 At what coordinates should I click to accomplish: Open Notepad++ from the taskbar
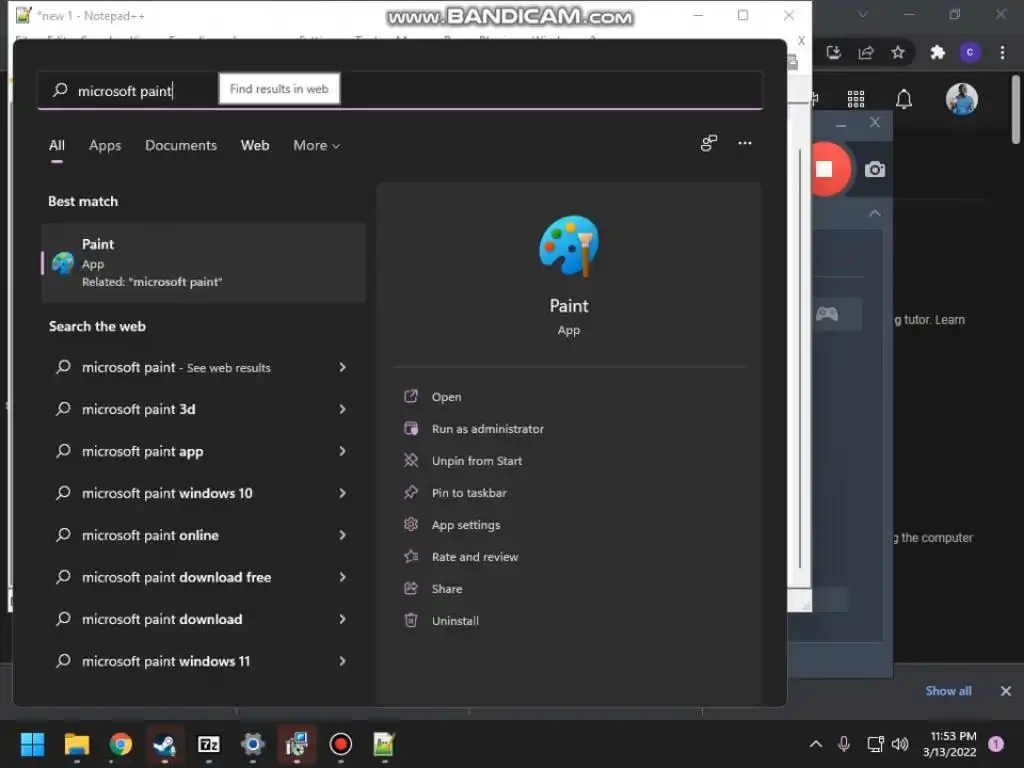pos(384,744)
